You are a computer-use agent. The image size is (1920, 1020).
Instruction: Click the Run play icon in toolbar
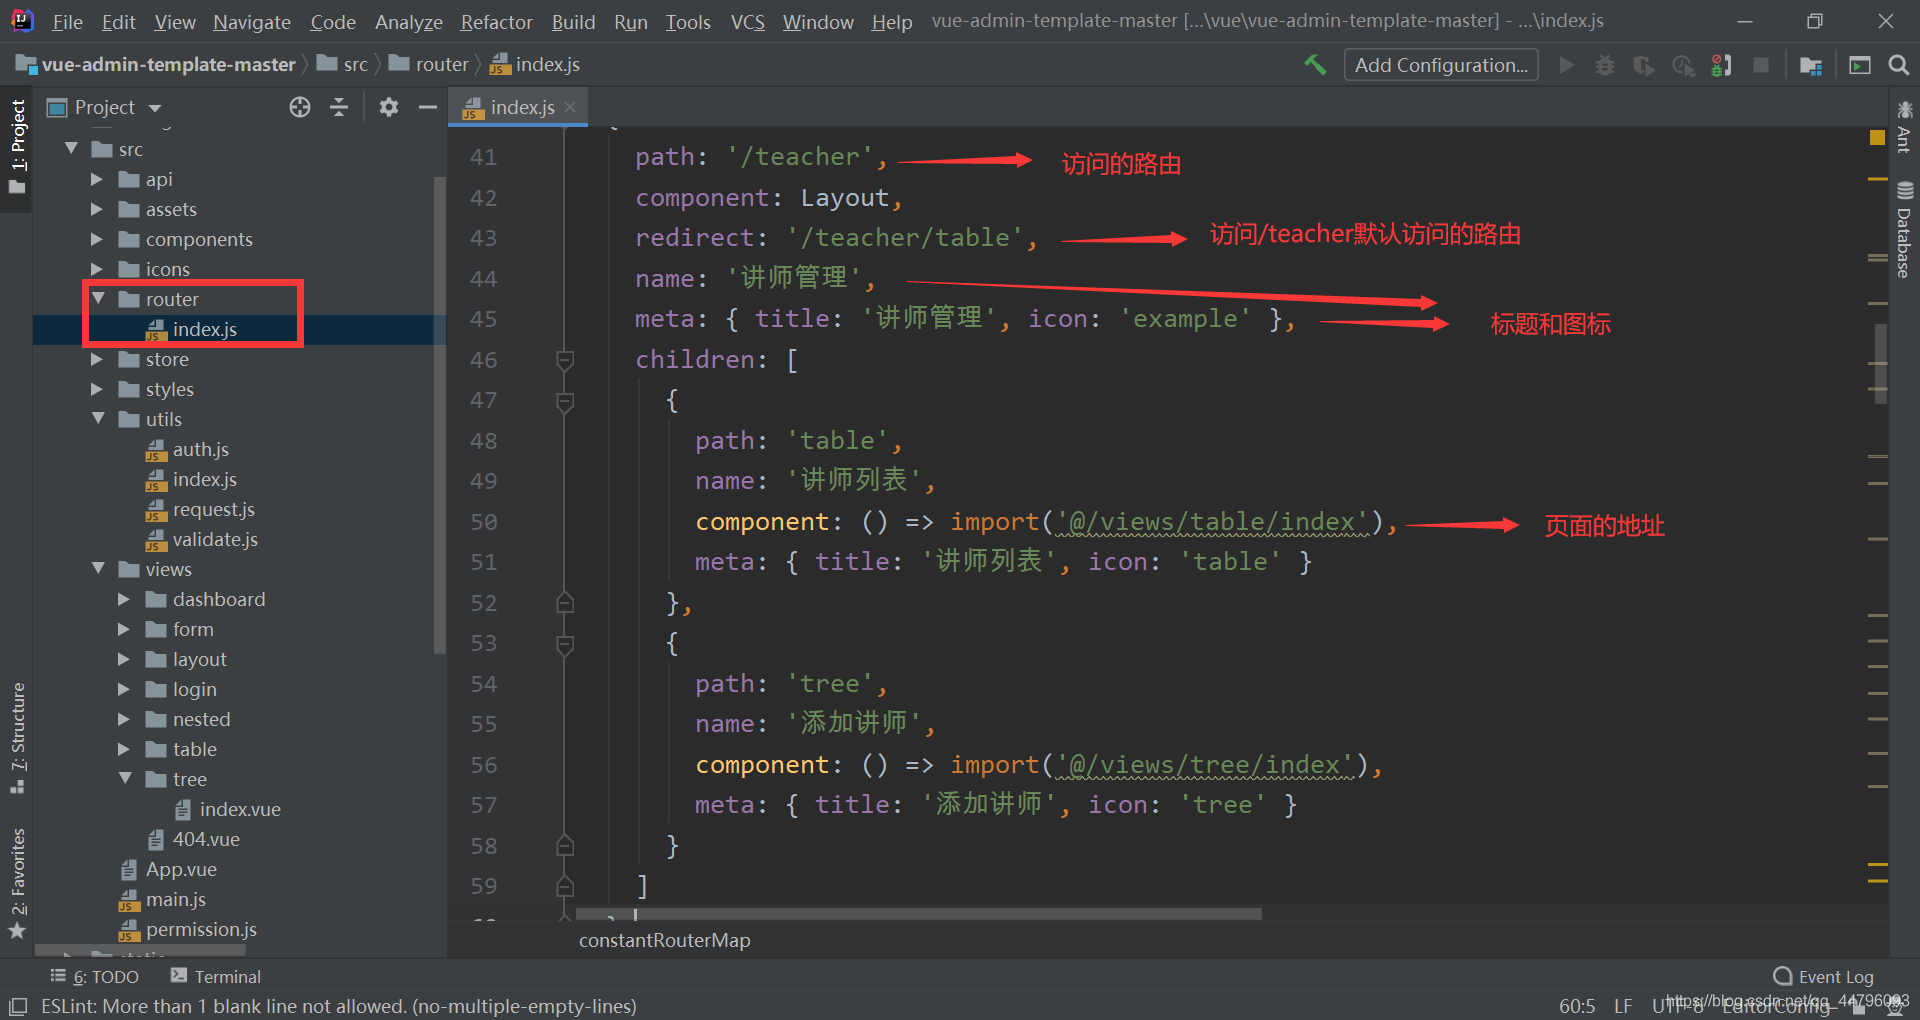(x=1567, y=65)
